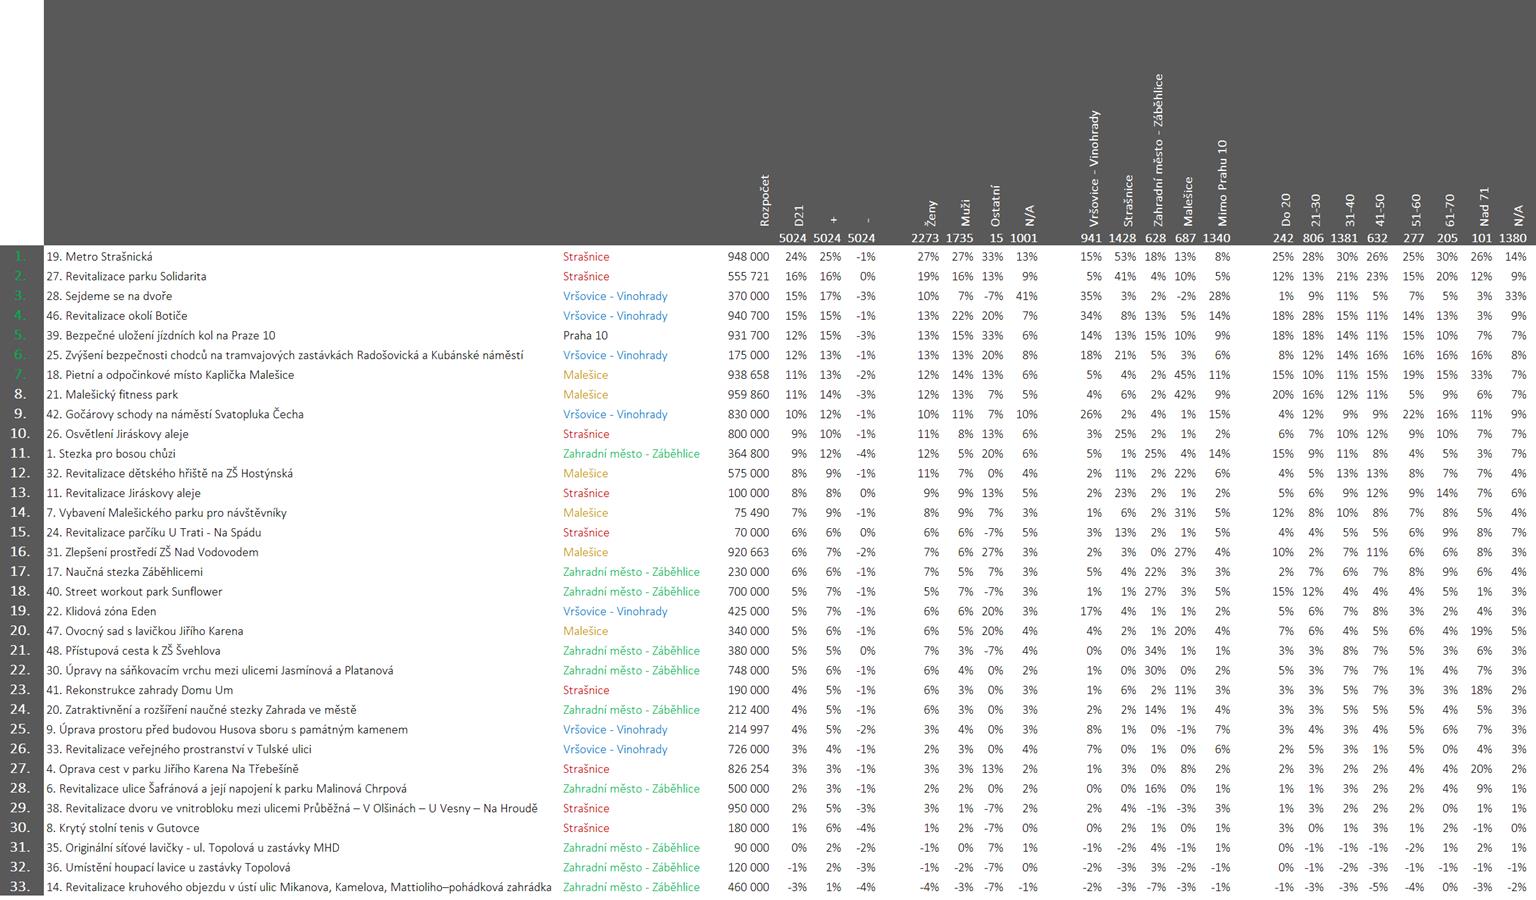Select project '17. Naučná stezka Záběhlicemi'
Screen dimensions: 1536x900
(124, 572)
